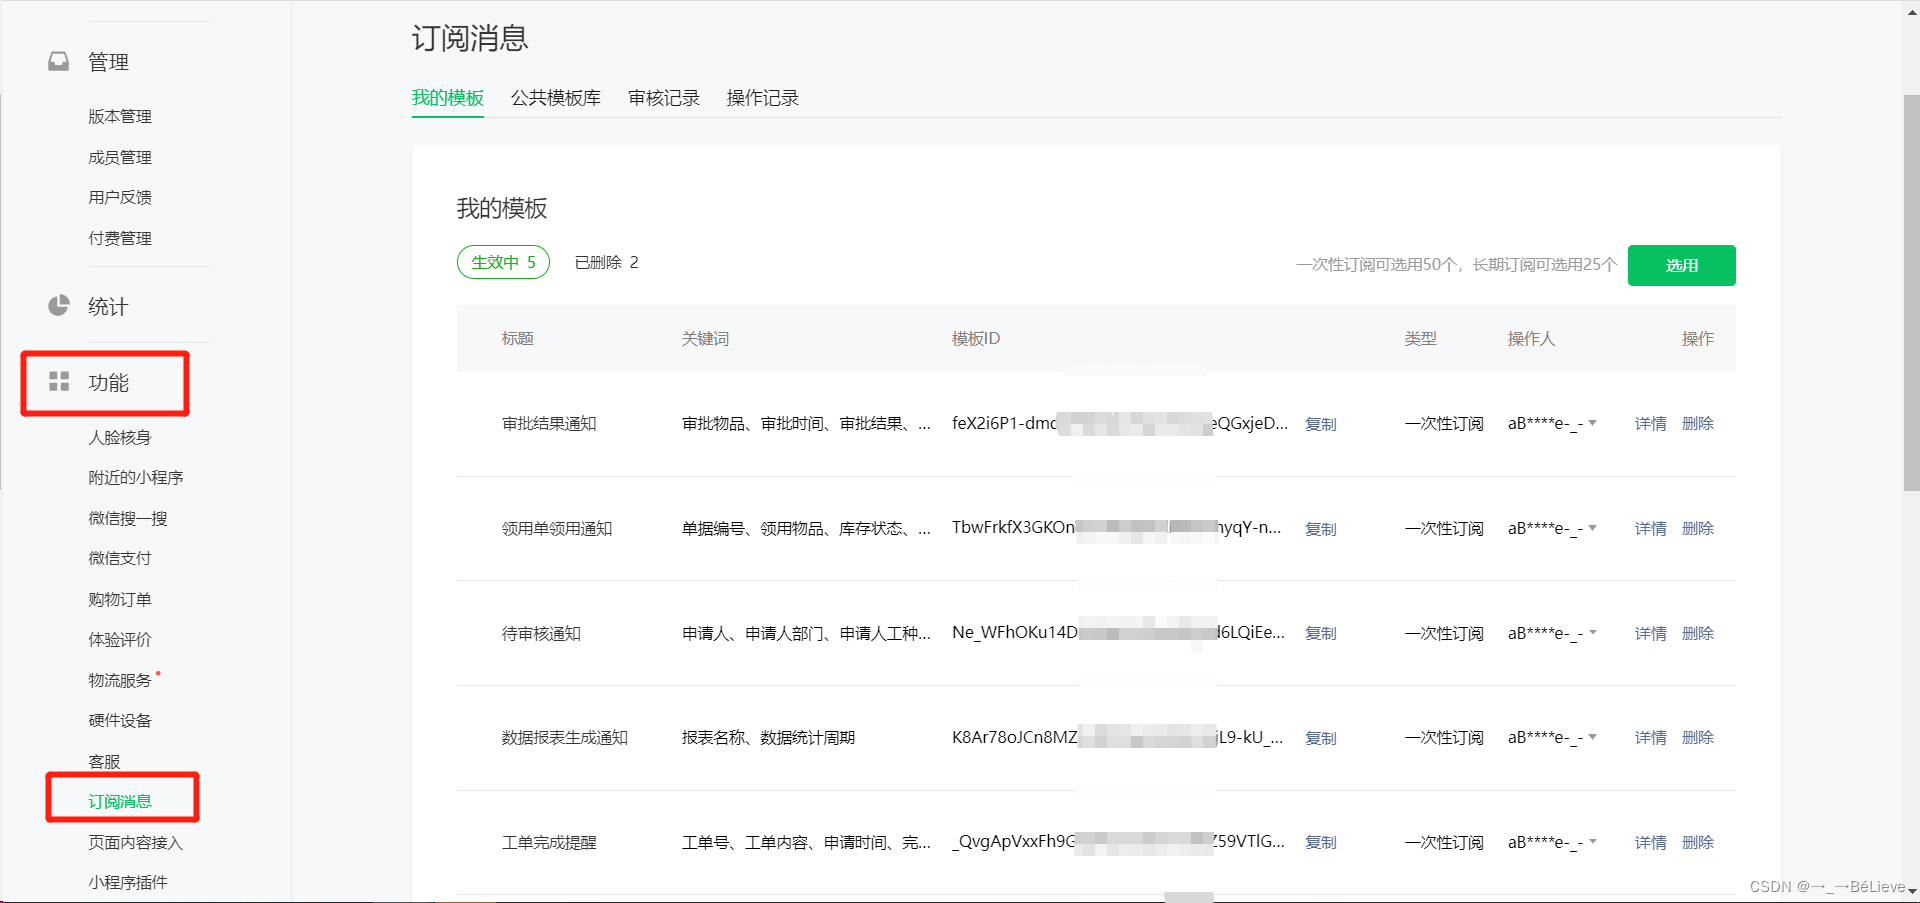This screenshot has width=1920, height=903.
Task: Open 详情 for 领用单领用通知
Action: point(1651,529)
